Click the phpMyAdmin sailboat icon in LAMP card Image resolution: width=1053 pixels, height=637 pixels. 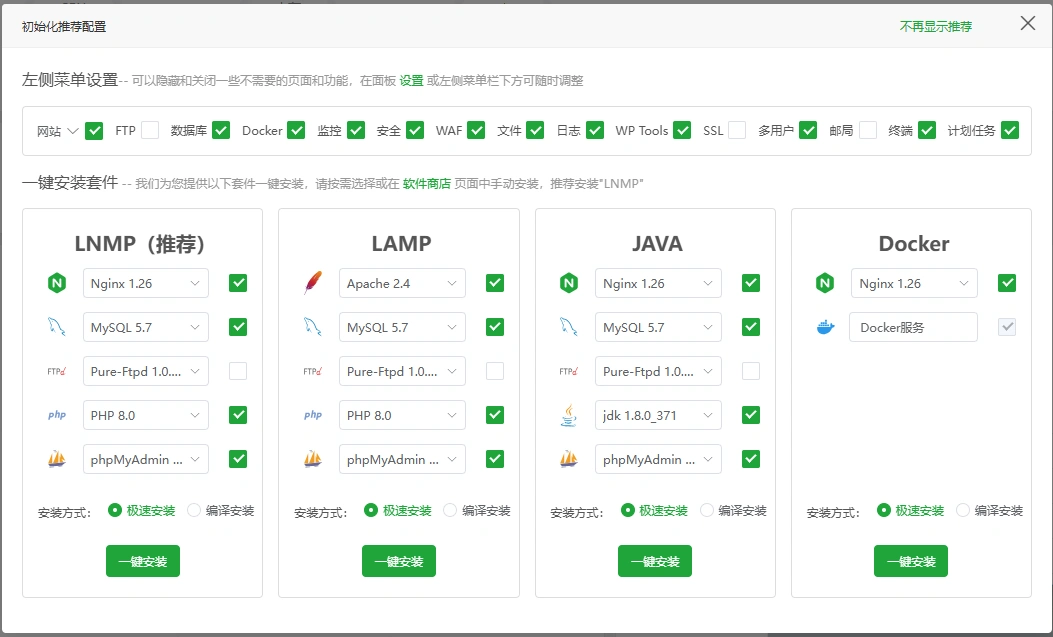313,459
